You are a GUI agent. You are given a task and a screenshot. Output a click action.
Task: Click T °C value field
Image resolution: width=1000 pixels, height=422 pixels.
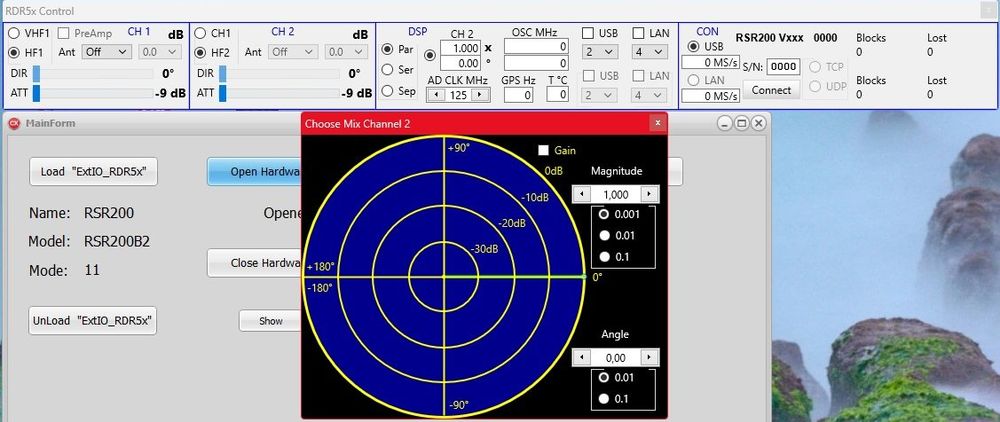point(557,95)
